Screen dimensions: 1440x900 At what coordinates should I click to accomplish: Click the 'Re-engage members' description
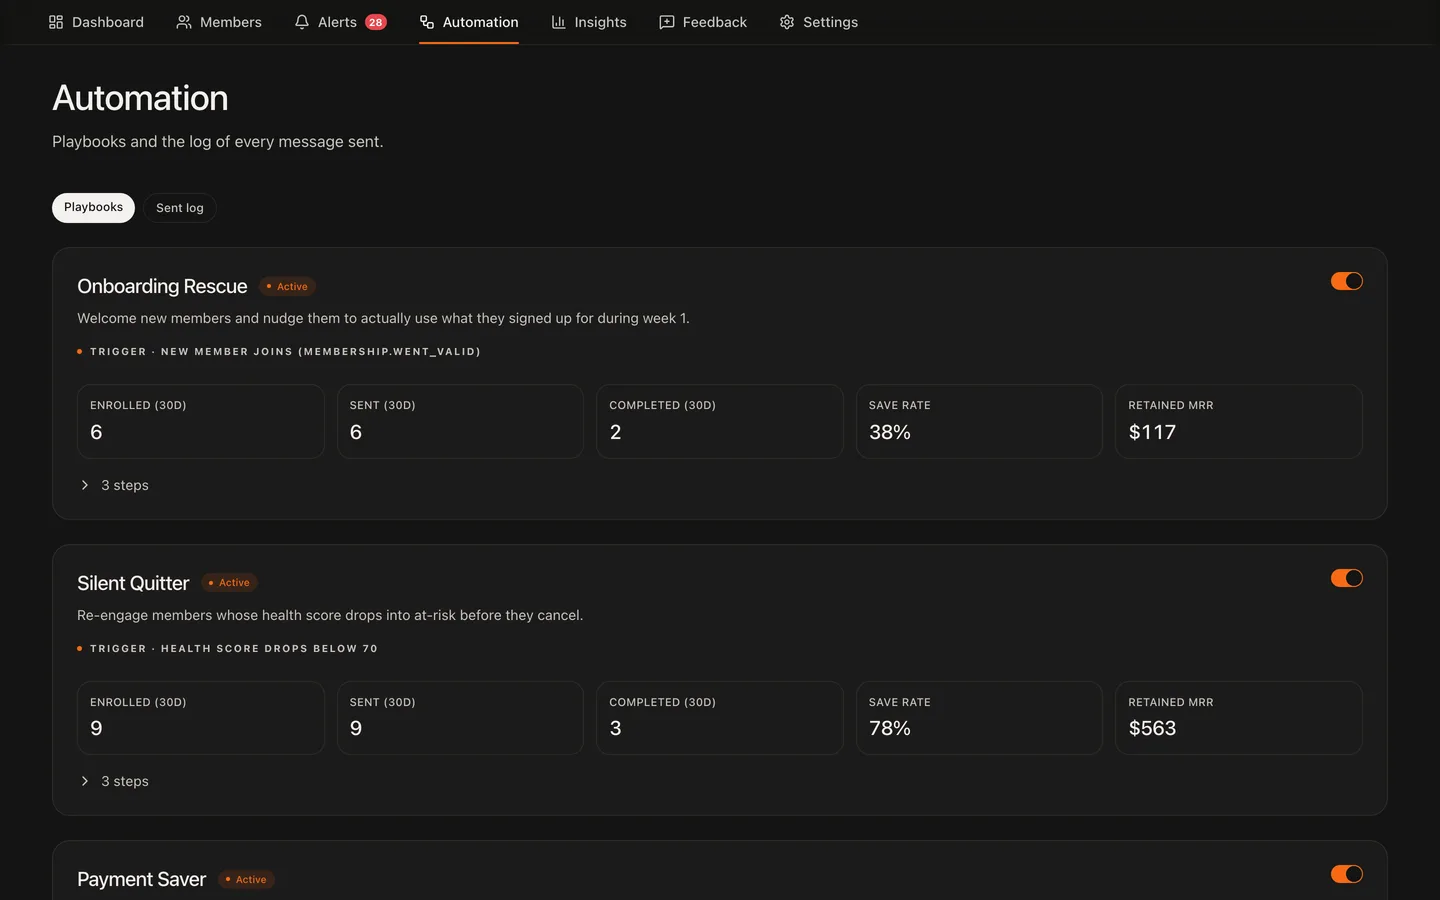[330, 615]
